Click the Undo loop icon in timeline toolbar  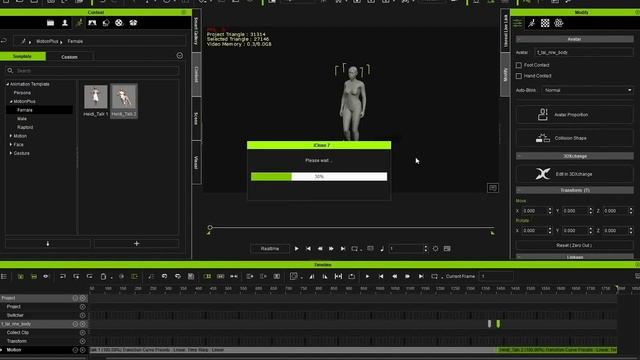[164, 277]
